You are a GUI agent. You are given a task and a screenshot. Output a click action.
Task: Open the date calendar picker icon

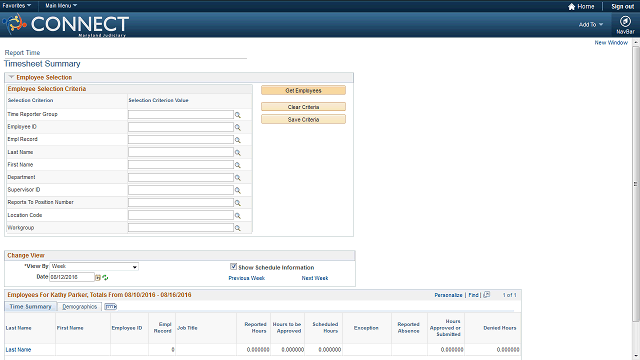98,278
